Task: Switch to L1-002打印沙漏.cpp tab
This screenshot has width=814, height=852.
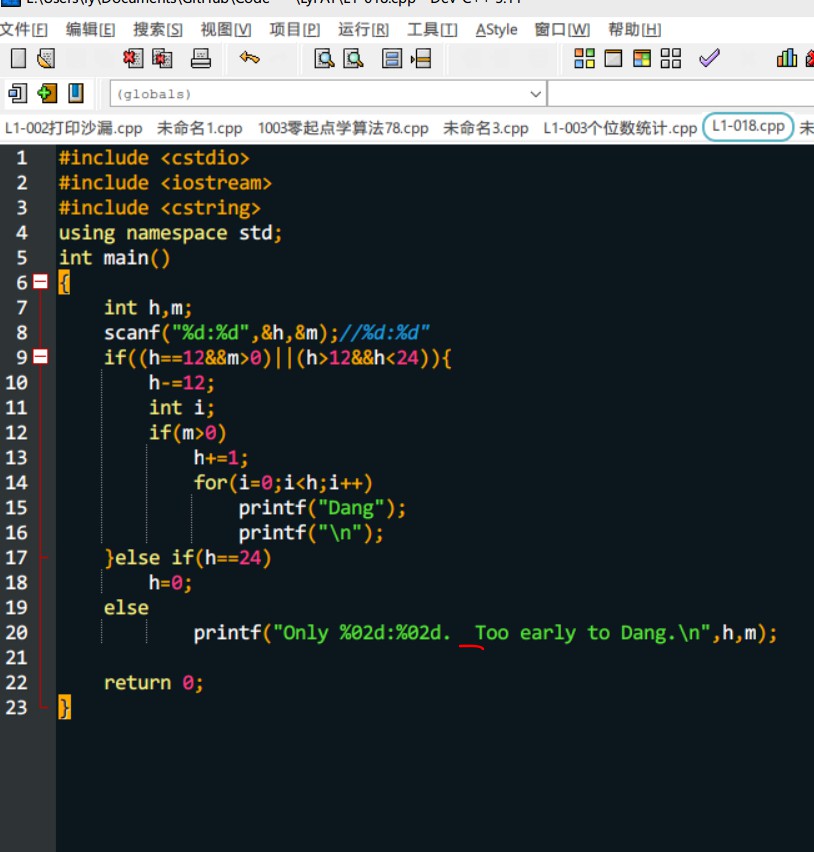Action: [73, 128]
